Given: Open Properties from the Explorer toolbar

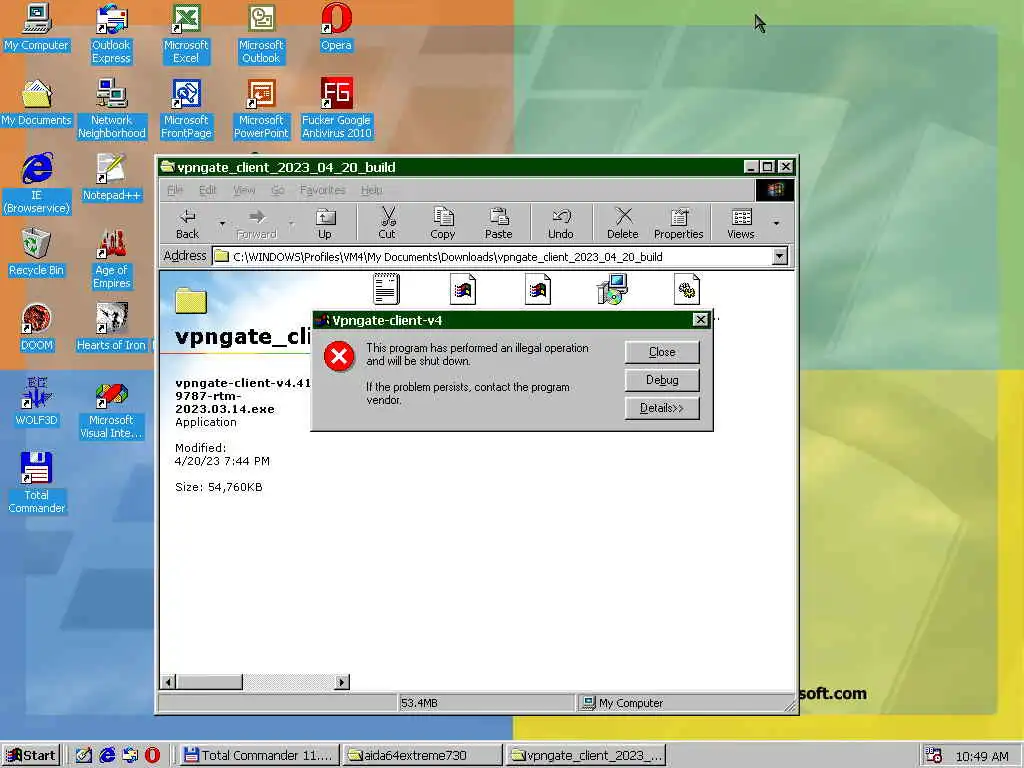Looking at the screenshot, I should point(679,223).
